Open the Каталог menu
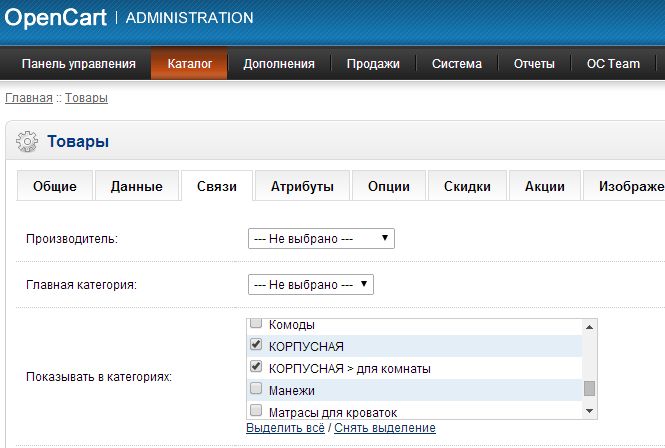Screen dimensions: 665x448 tap(190, 63)
